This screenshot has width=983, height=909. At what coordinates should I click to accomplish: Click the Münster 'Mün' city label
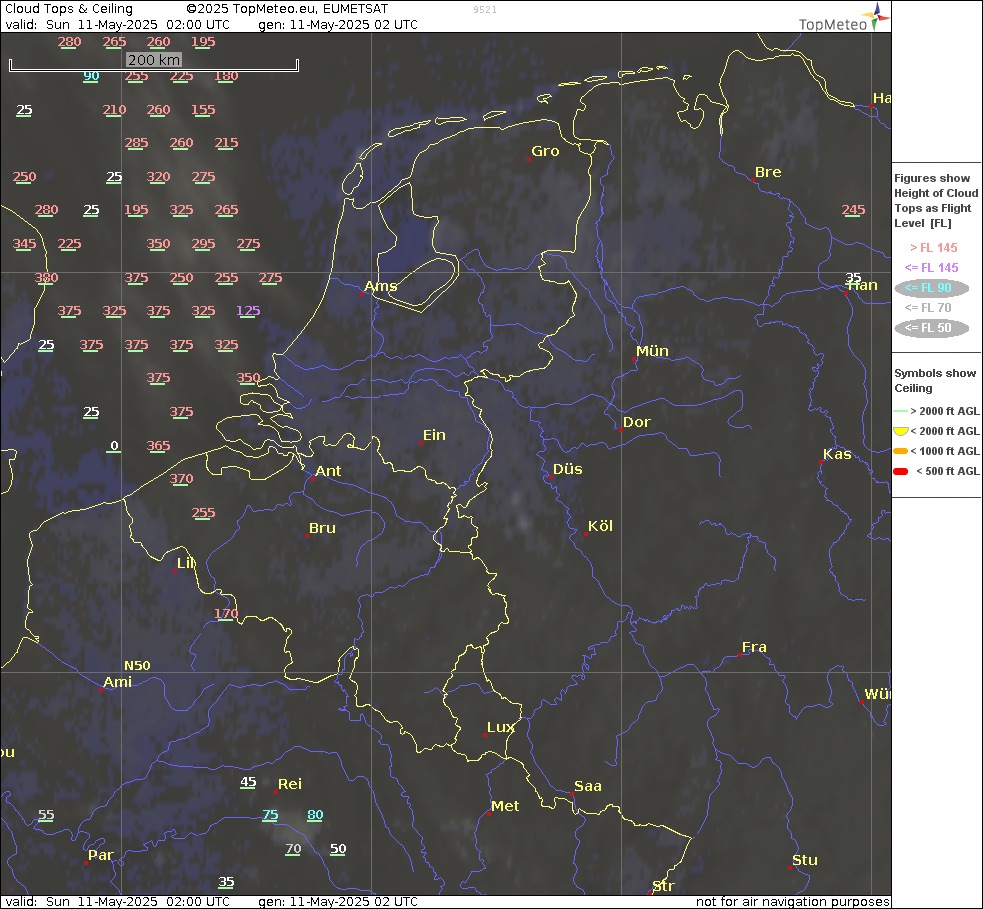pyautogui.click(x=652, y=351)
